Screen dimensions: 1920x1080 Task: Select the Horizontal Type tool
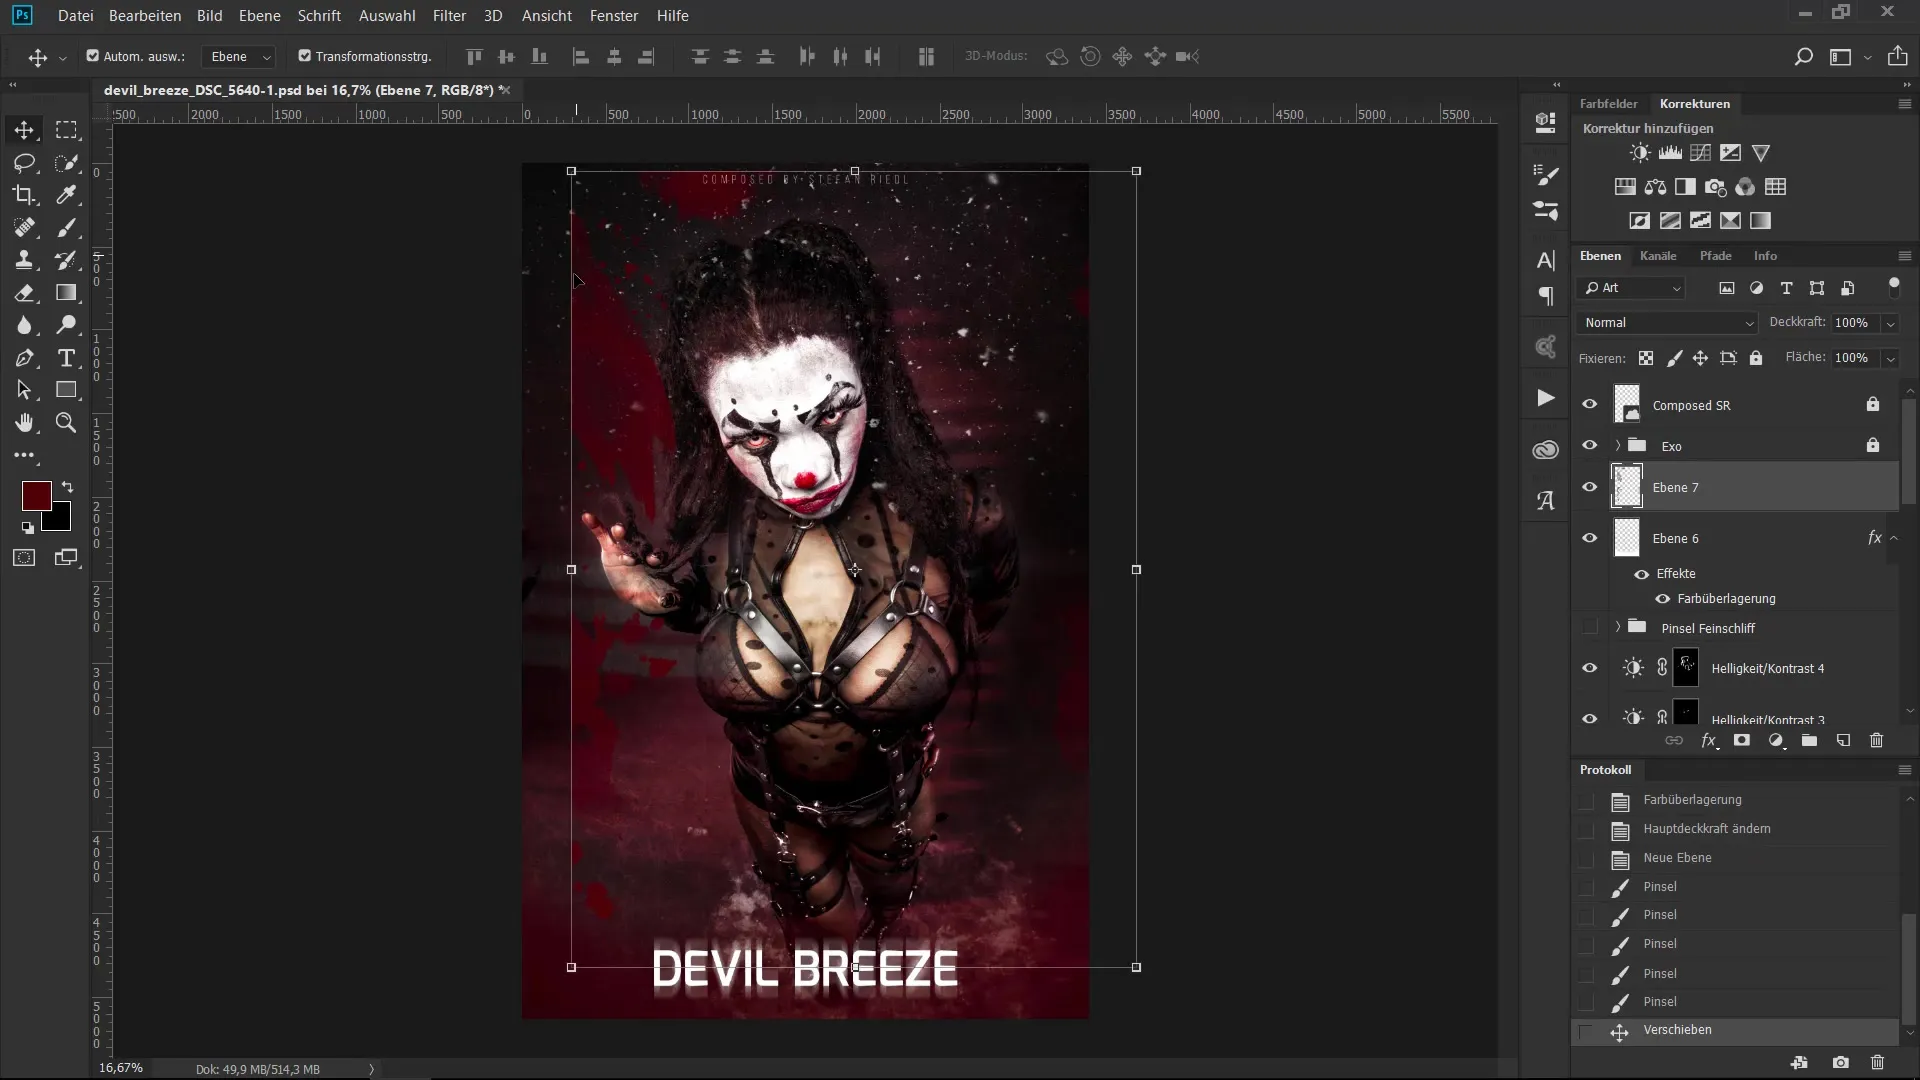(66, 358)
